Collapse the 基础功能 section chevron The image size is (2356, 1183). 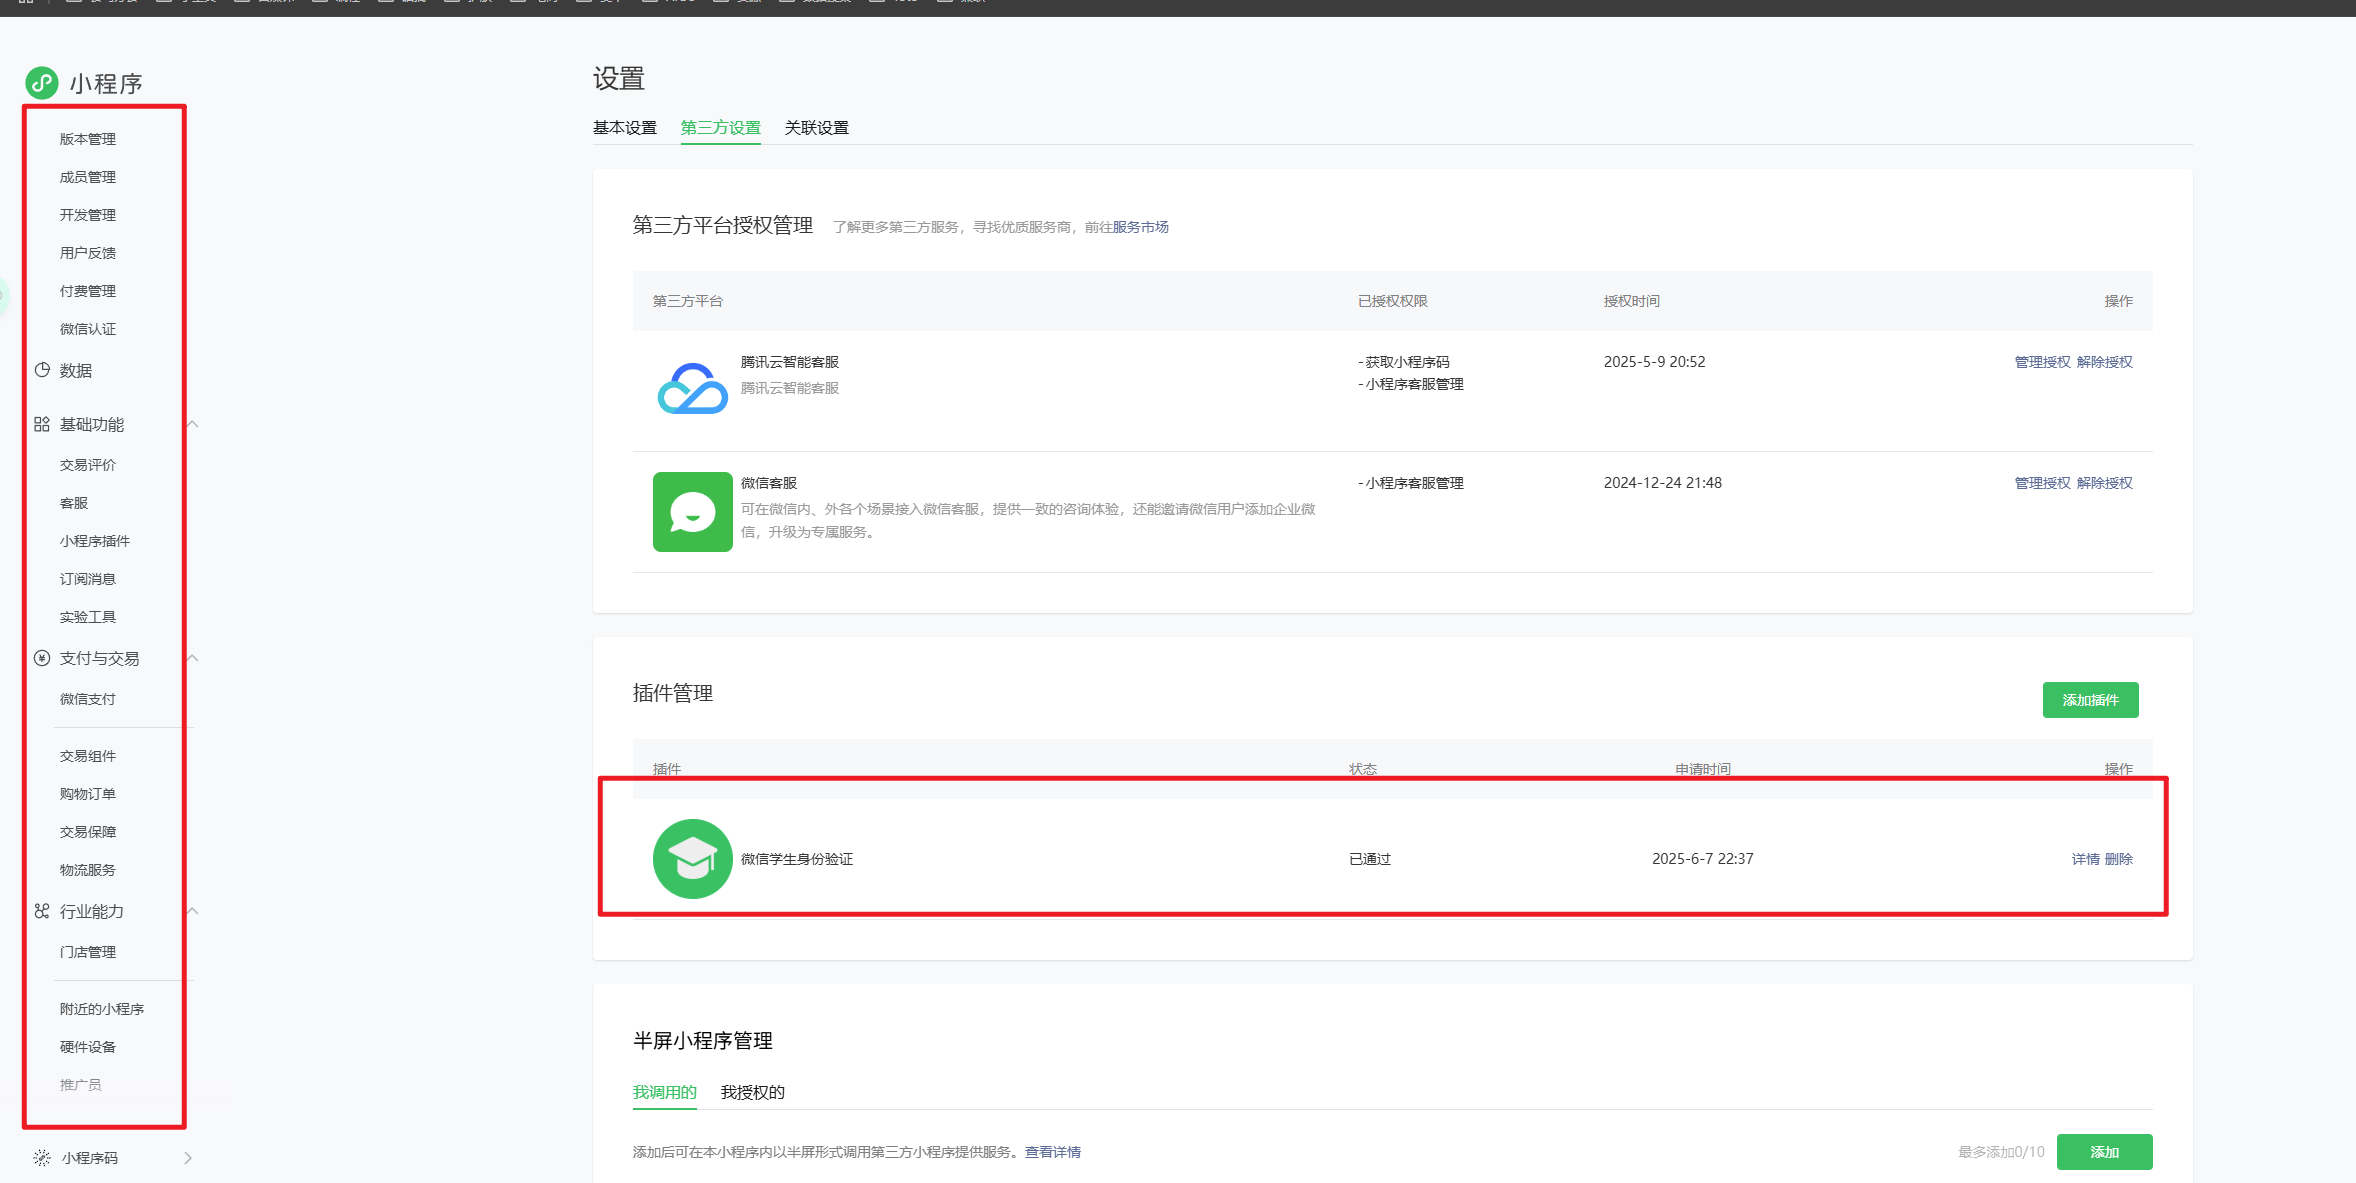(x=193, y=424)
